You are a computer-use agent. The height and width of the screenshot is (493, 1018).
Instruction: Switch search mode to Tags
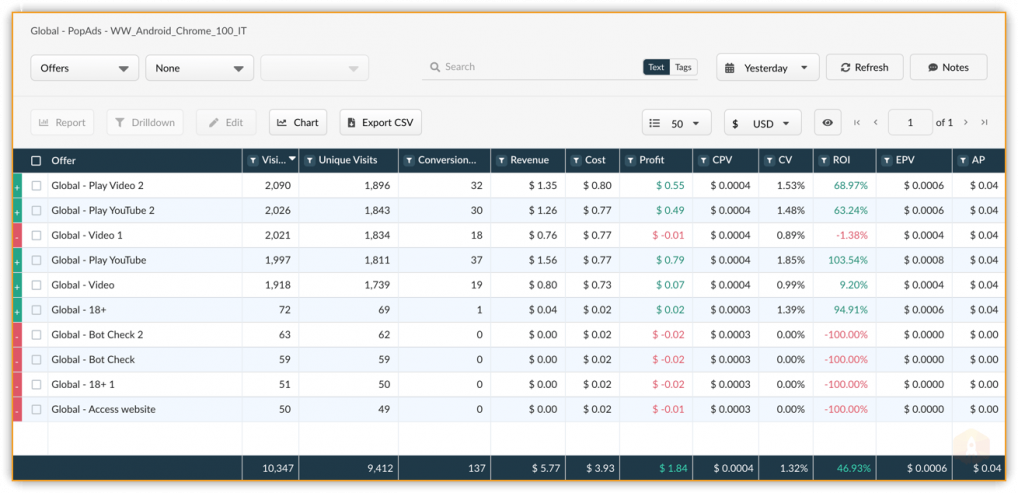(x=683, y=67)
